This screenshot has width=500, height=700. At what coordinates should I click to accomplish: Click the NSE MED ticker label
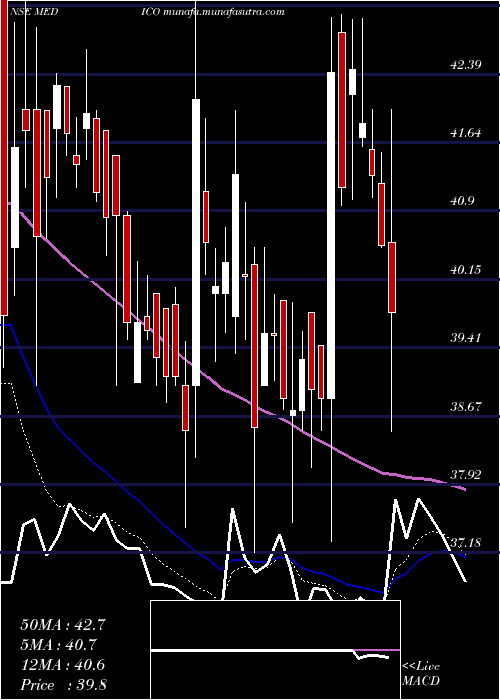34,12
